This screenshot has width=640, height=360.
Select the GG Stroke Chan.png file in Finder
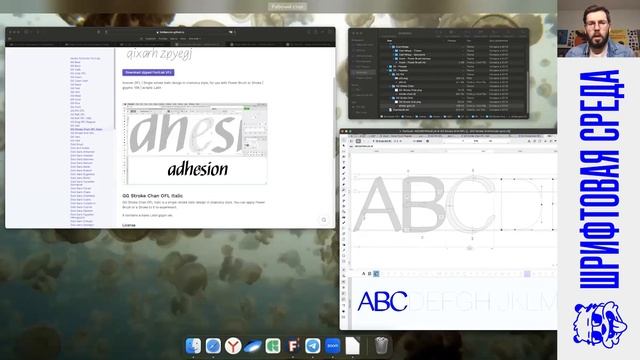point(410,90)
